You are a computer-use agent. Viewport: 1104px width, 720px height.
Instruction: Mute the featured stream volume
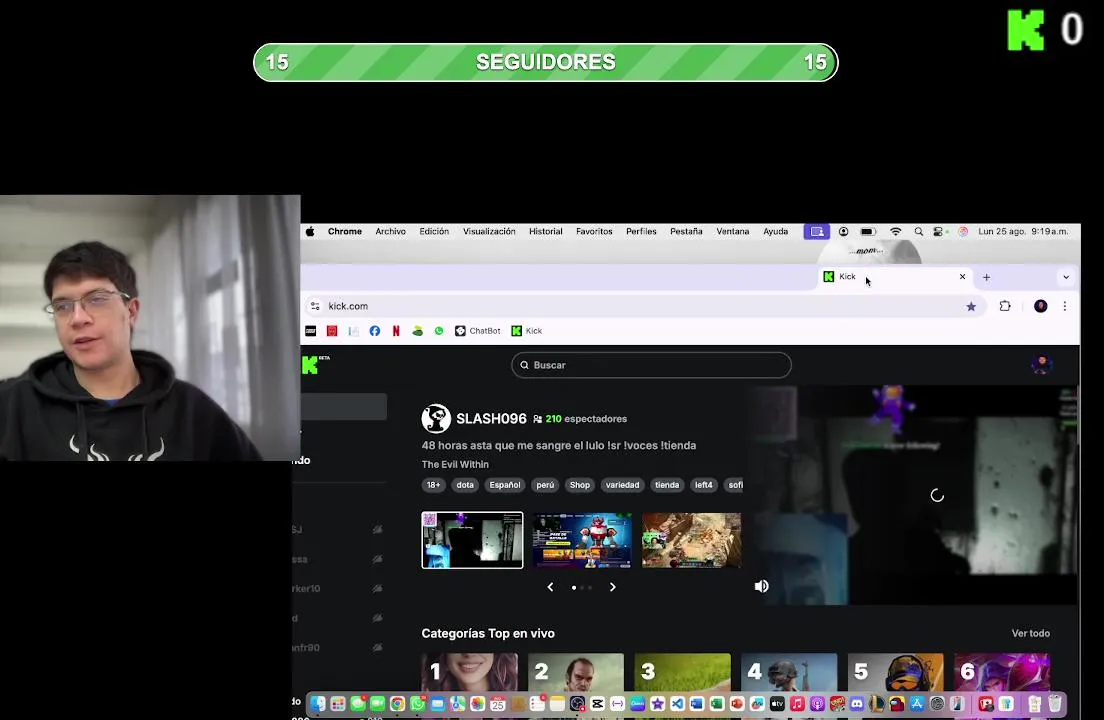[x=762, y=586]
